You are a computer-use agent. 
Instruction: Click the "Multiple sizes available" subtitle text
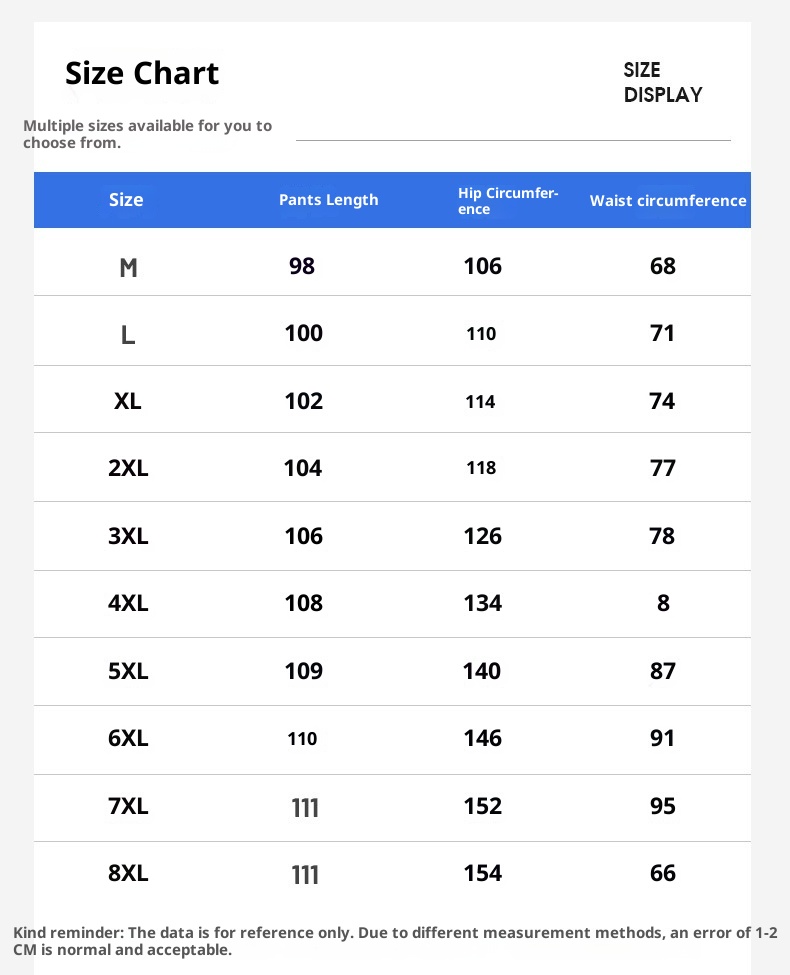tap(147, 134)
